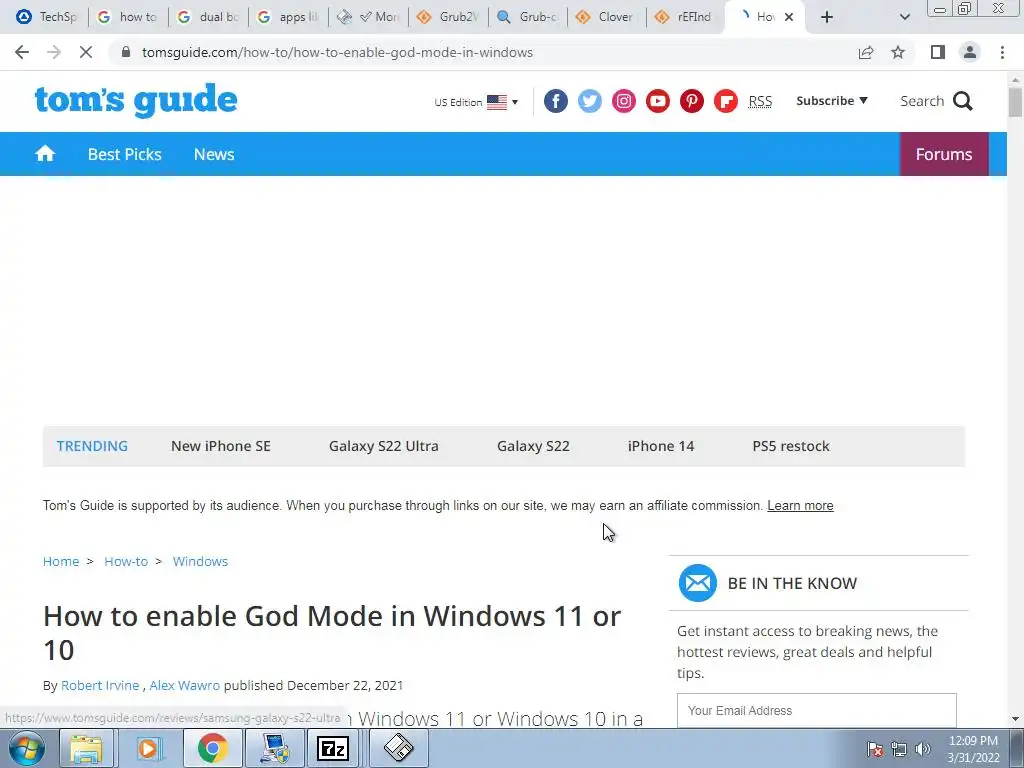Image resolution: width=1024 pixels, height=768 pixels.
Task: Open the Forums button
Action: [x=944, y=154]
